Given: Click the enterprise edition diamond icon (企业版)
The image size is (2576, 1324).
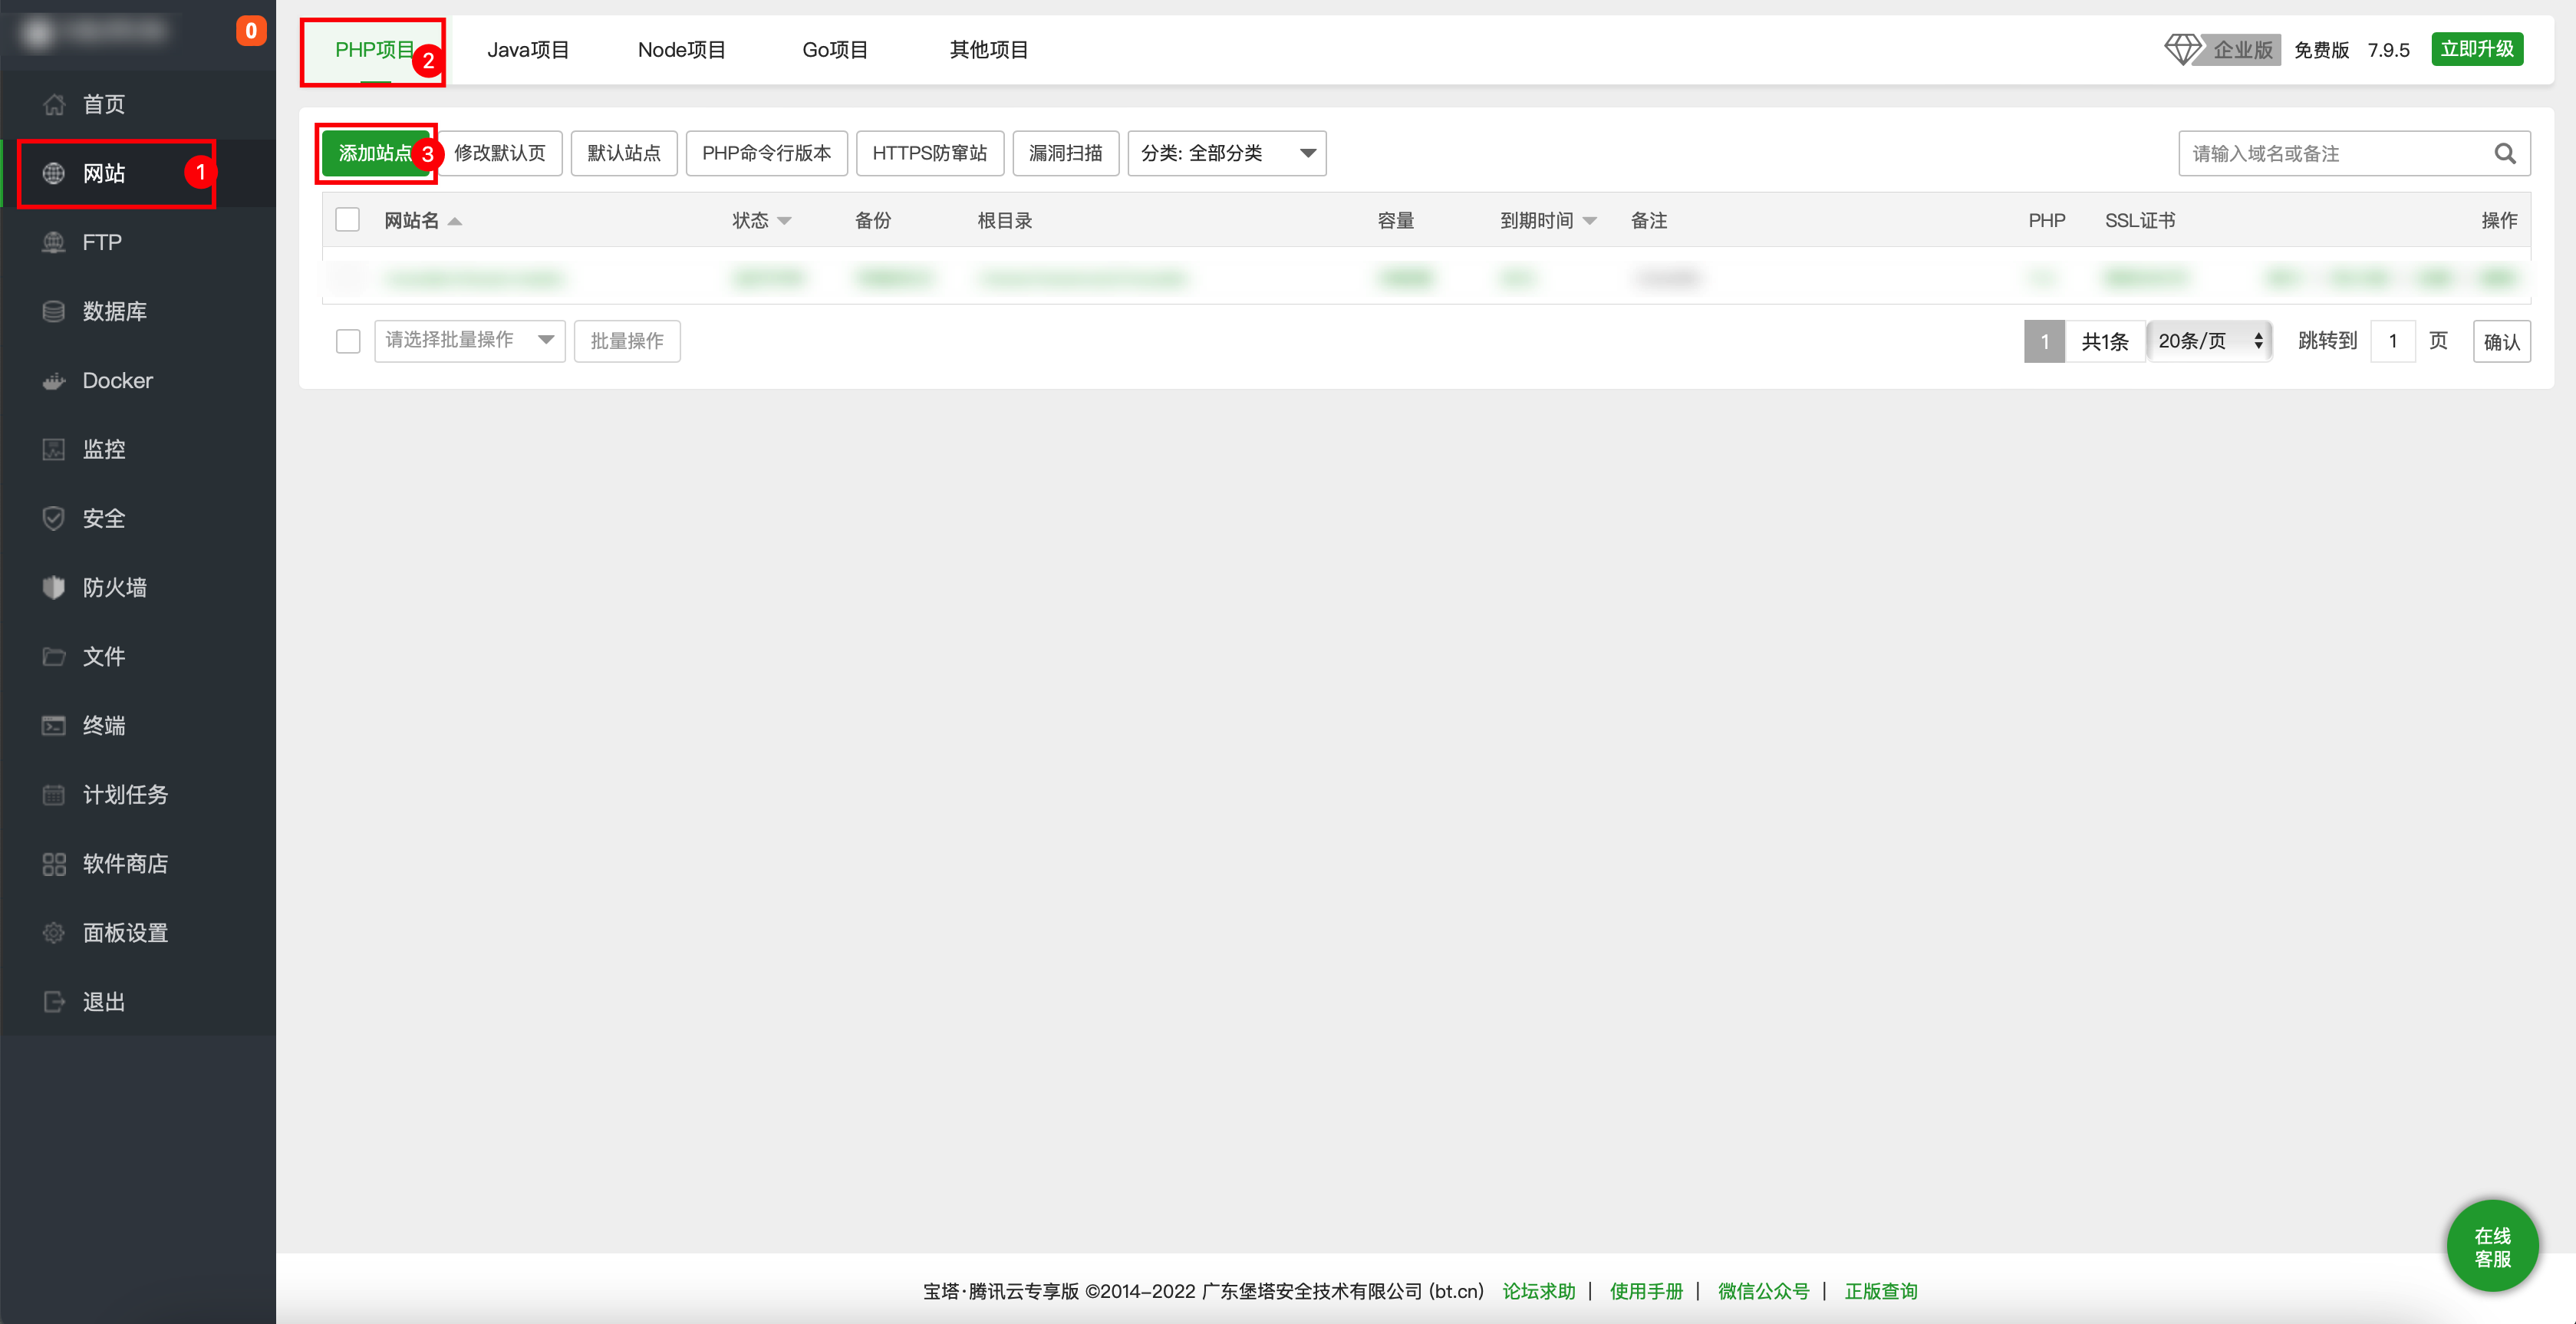Looking at the screenshot, I should tap(2182, 49).
